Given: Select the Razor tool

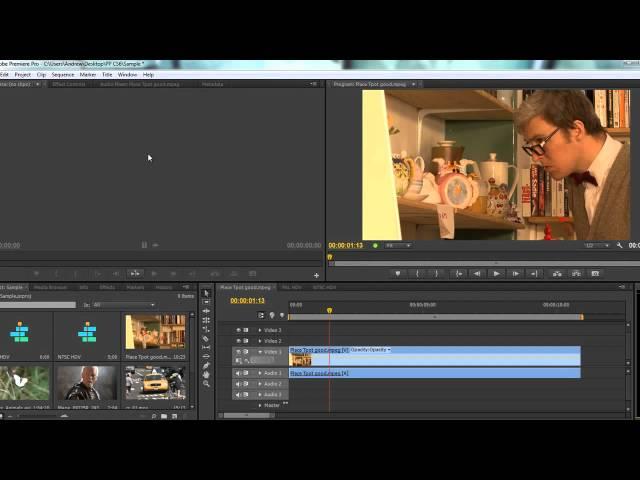Looking at the screenshot, I should pyautogui.click(x=206, y=338).
